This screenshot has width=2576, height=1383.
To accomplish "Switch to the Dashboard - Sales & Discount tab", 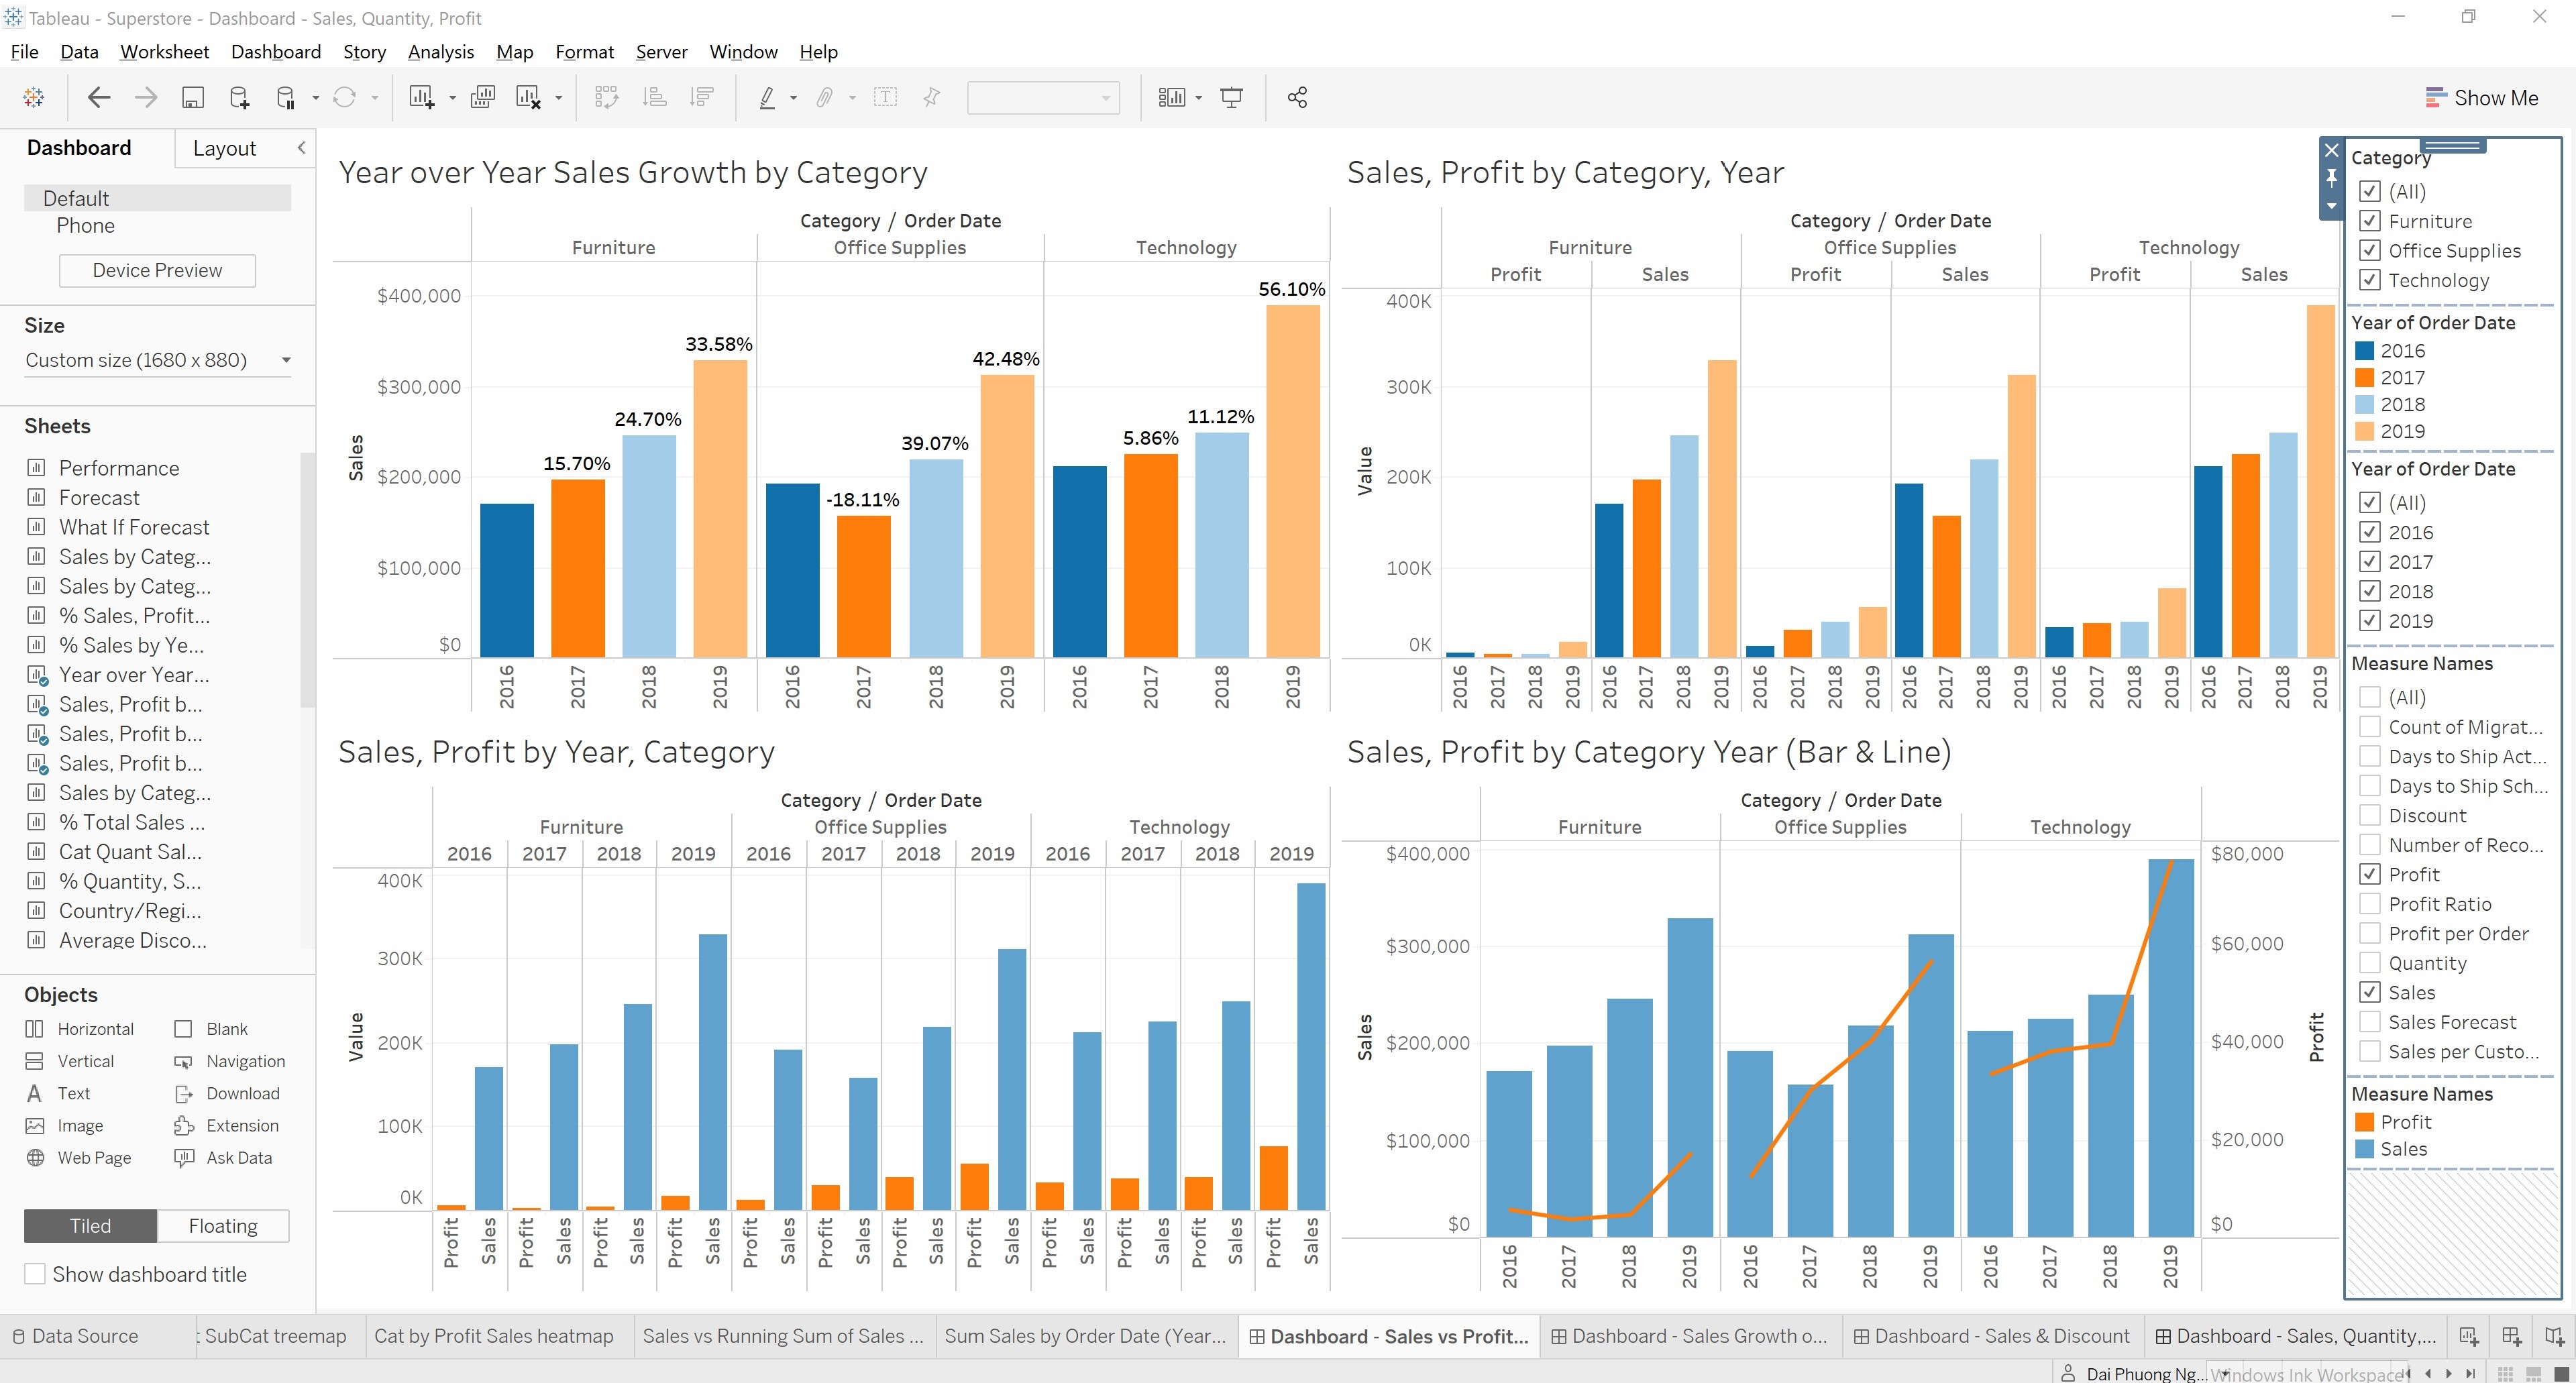I will (x=1991, y=1335).
